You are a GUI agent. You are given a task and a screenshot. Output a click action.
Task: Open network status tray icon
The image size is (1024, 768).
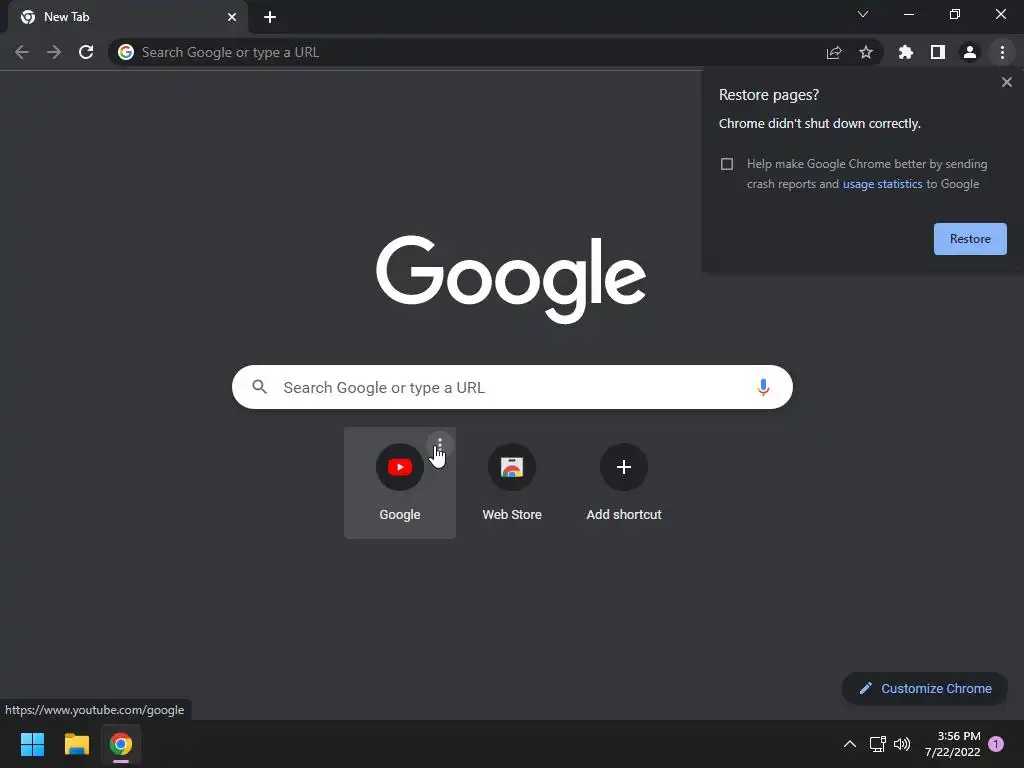(x=878, y=744)
